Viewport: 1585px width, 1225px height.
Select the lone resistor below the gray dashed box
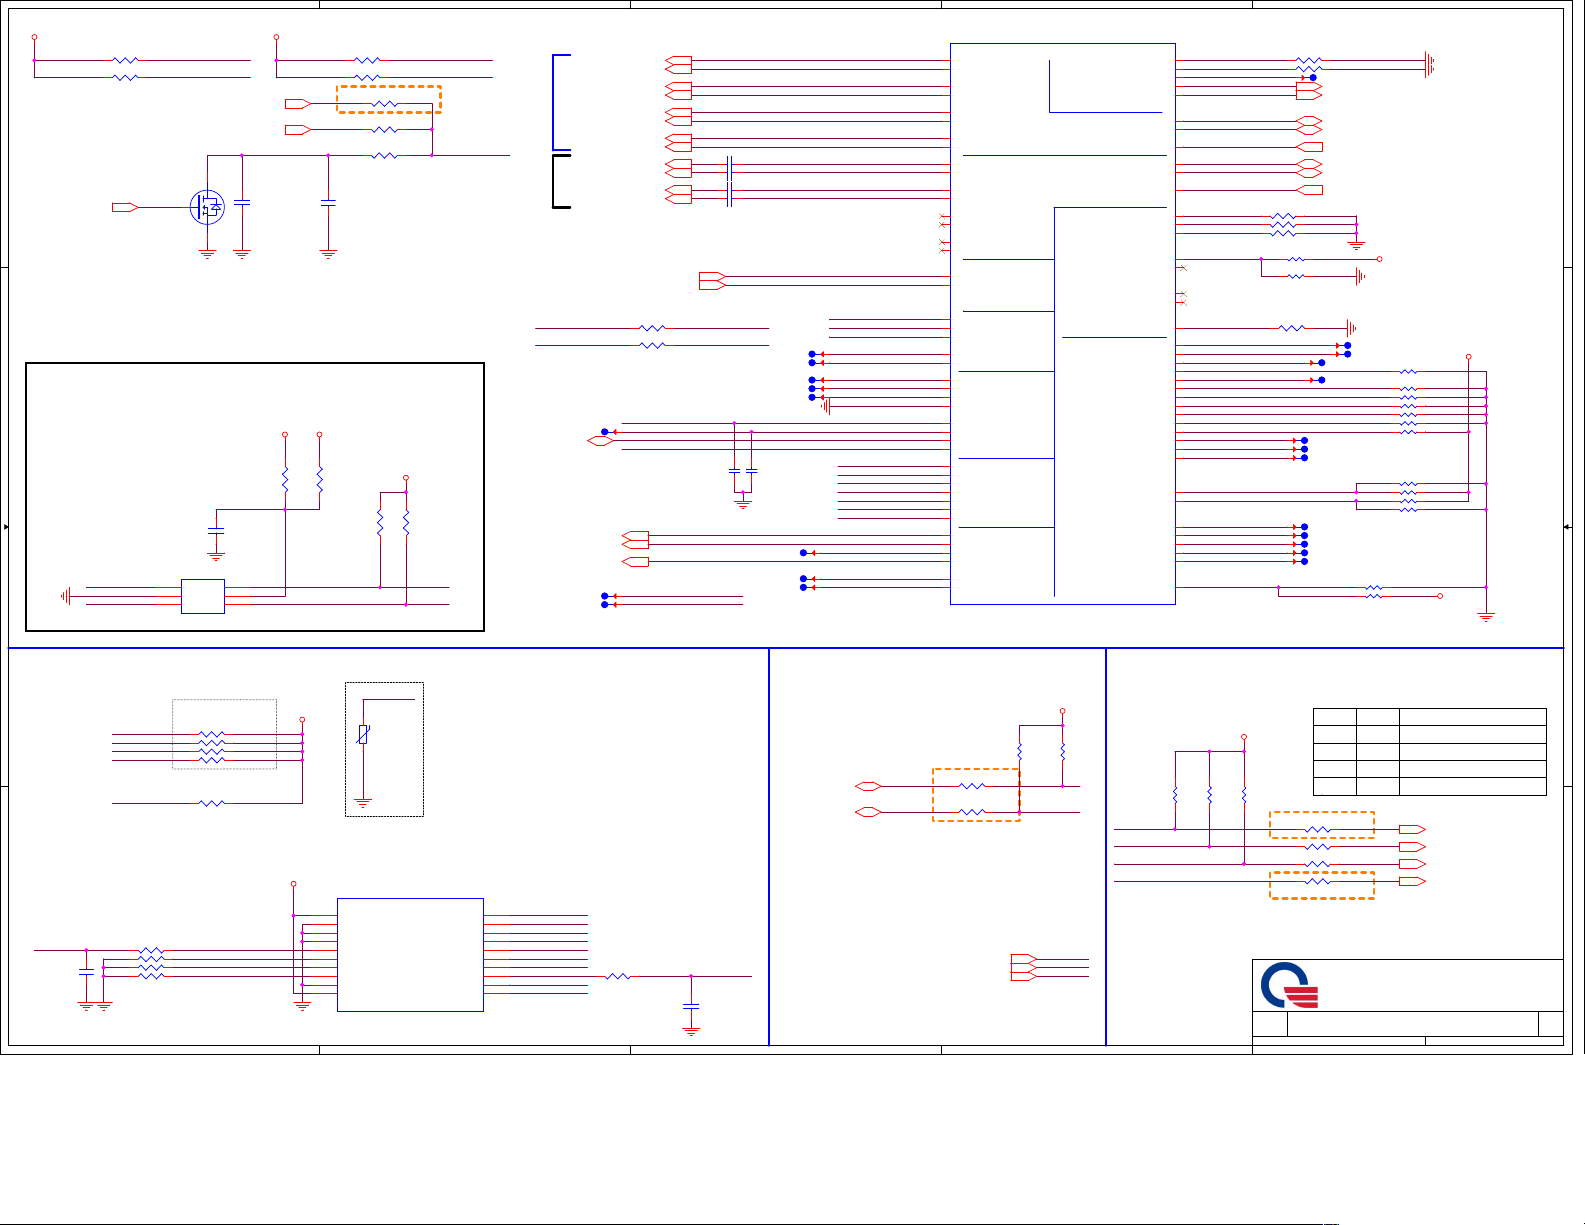[x=212, y=803]
